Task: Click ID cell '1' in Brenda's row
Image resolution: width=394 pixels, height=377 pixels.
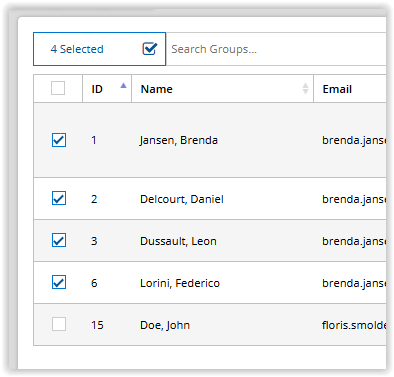Action: pyautogui.click(x=94, y=140)
